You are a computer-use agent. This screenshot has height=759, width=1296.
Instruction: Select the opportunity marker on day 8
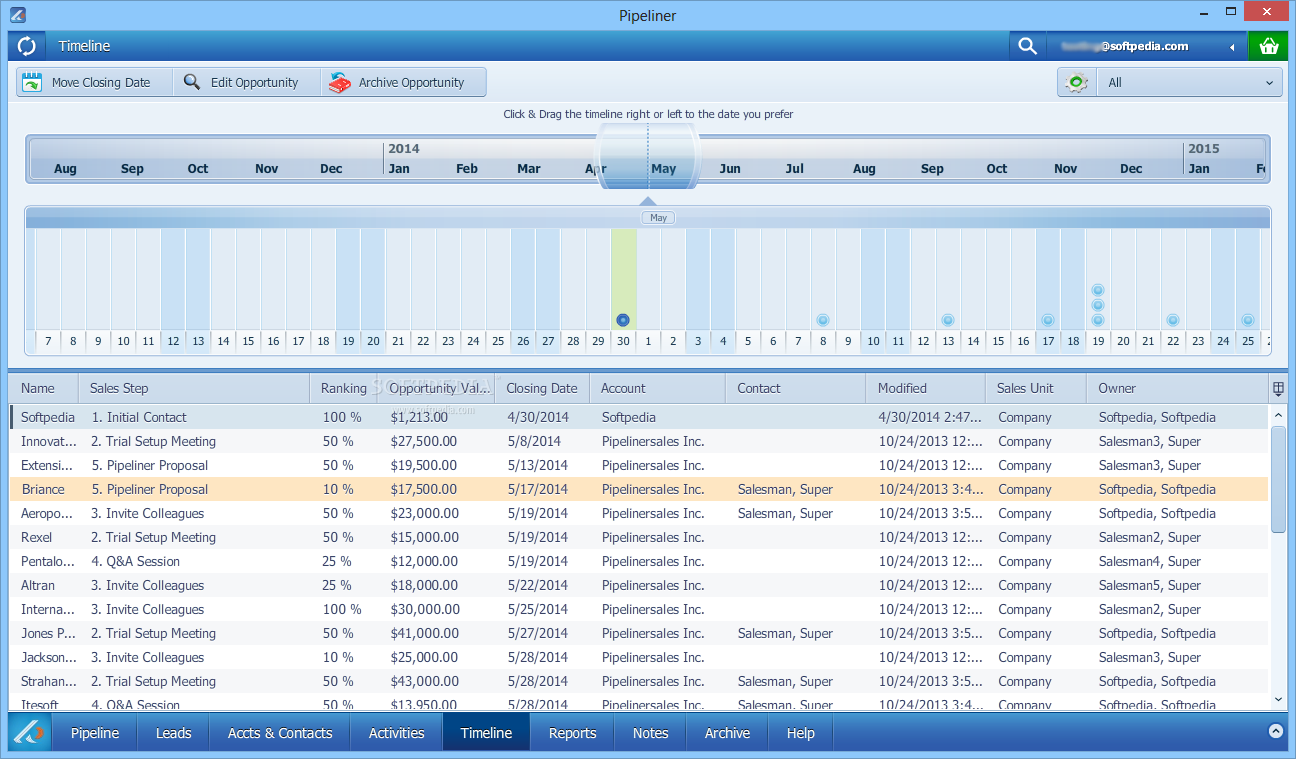tap(823, 320)
